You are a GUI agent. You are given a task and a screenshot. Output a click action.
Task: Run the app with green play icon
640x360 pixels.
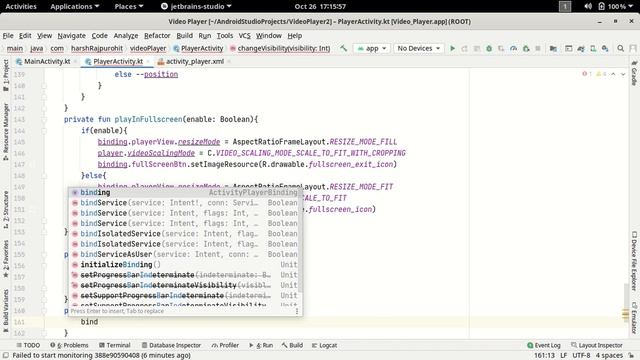452,48
